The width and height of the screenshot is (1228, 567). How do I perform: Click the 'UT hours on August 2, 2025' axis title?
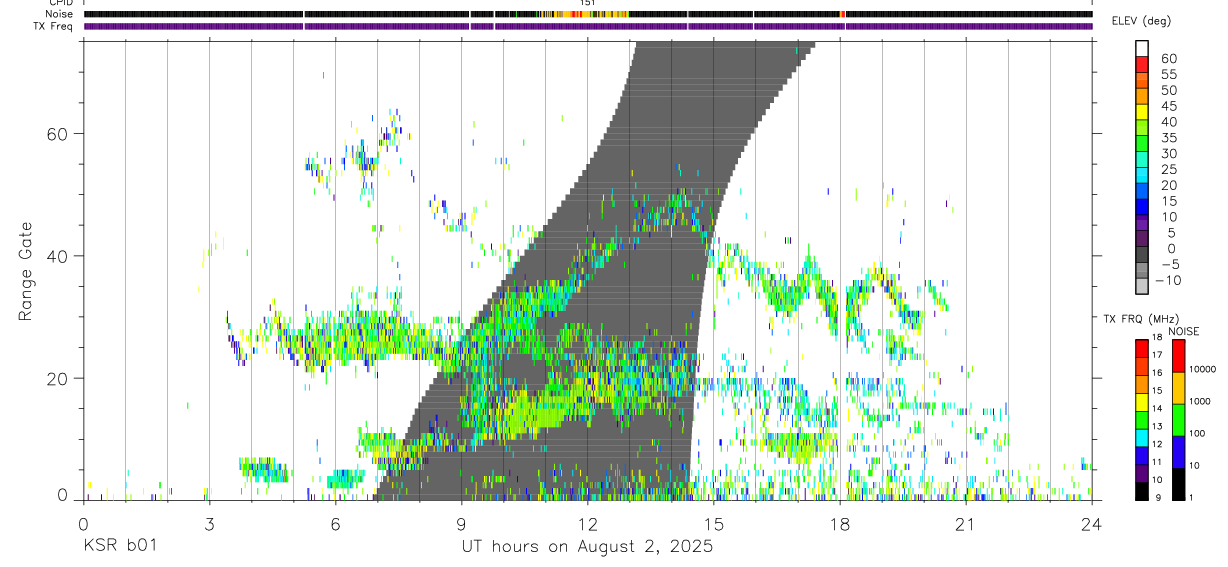(587, 547)
